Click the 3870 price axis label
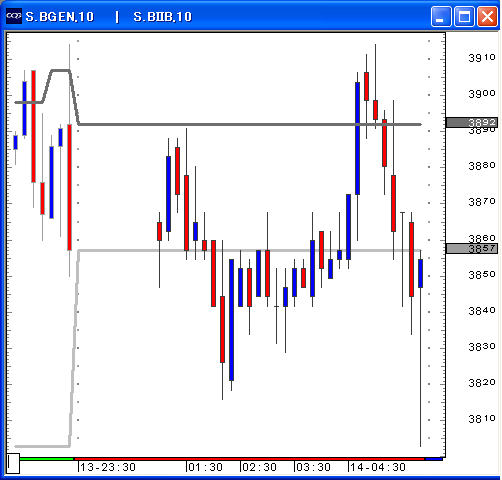This screenshot has width=502, height=480. click(x=482, y=202)
